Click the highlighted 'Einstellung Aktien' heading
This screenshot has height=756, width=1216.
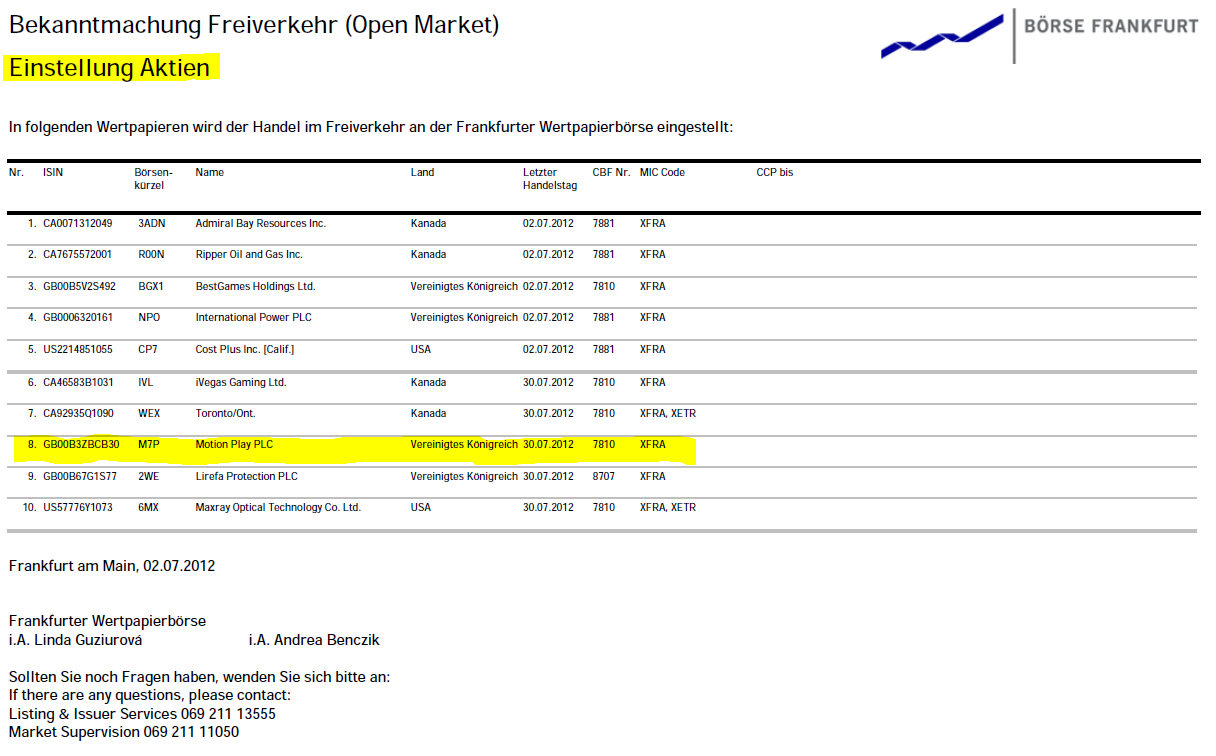[x=110, y=68]
